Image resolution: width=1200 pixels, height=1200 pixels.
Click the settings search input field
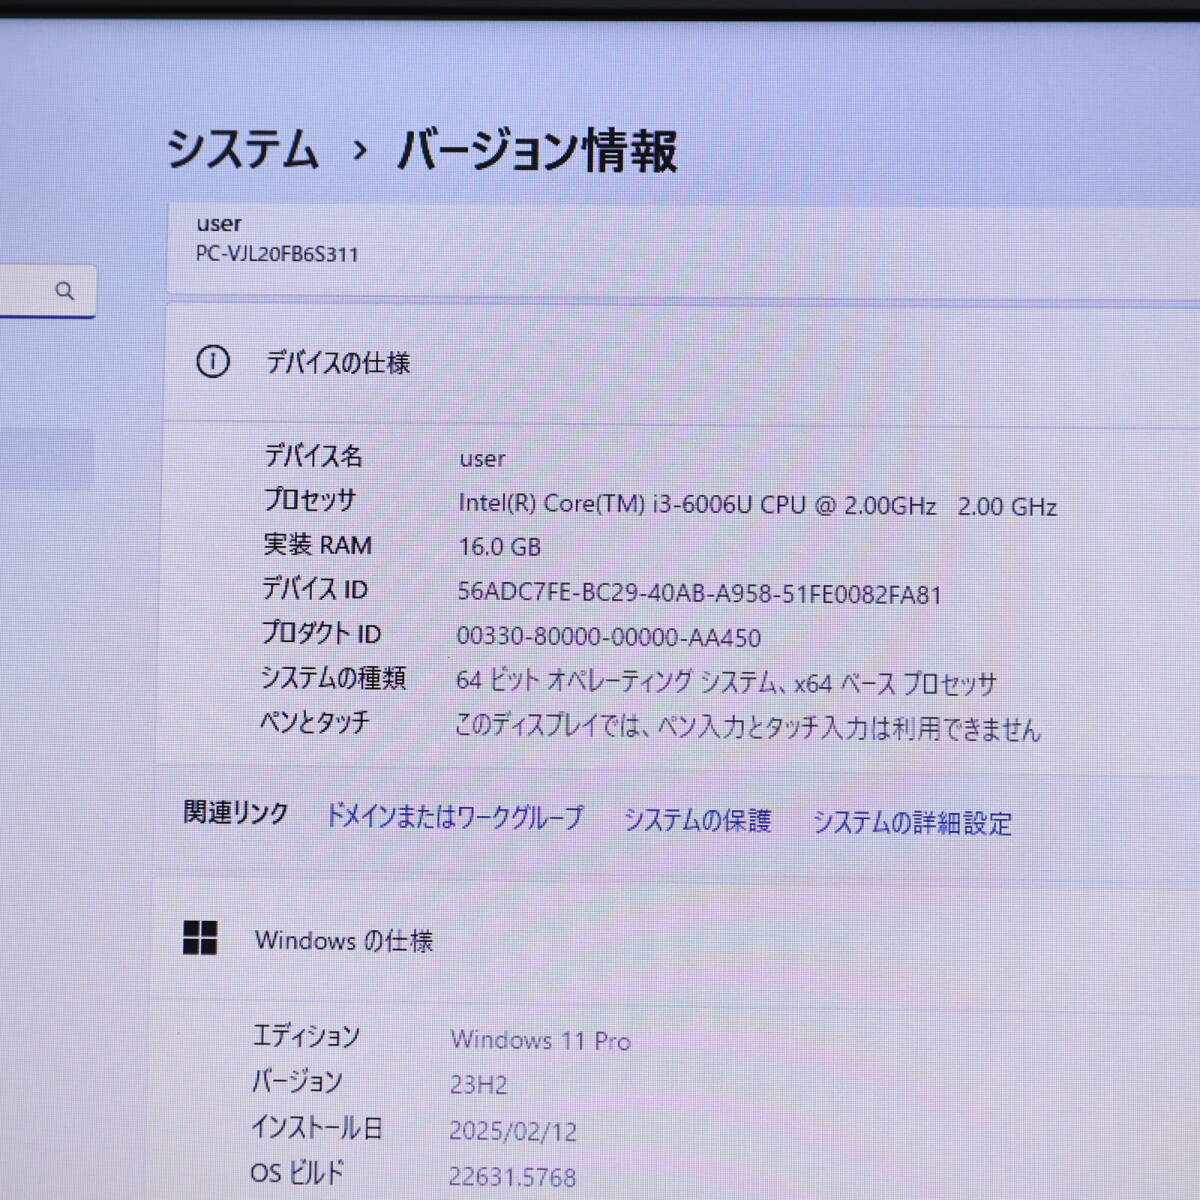coord(47,291)
